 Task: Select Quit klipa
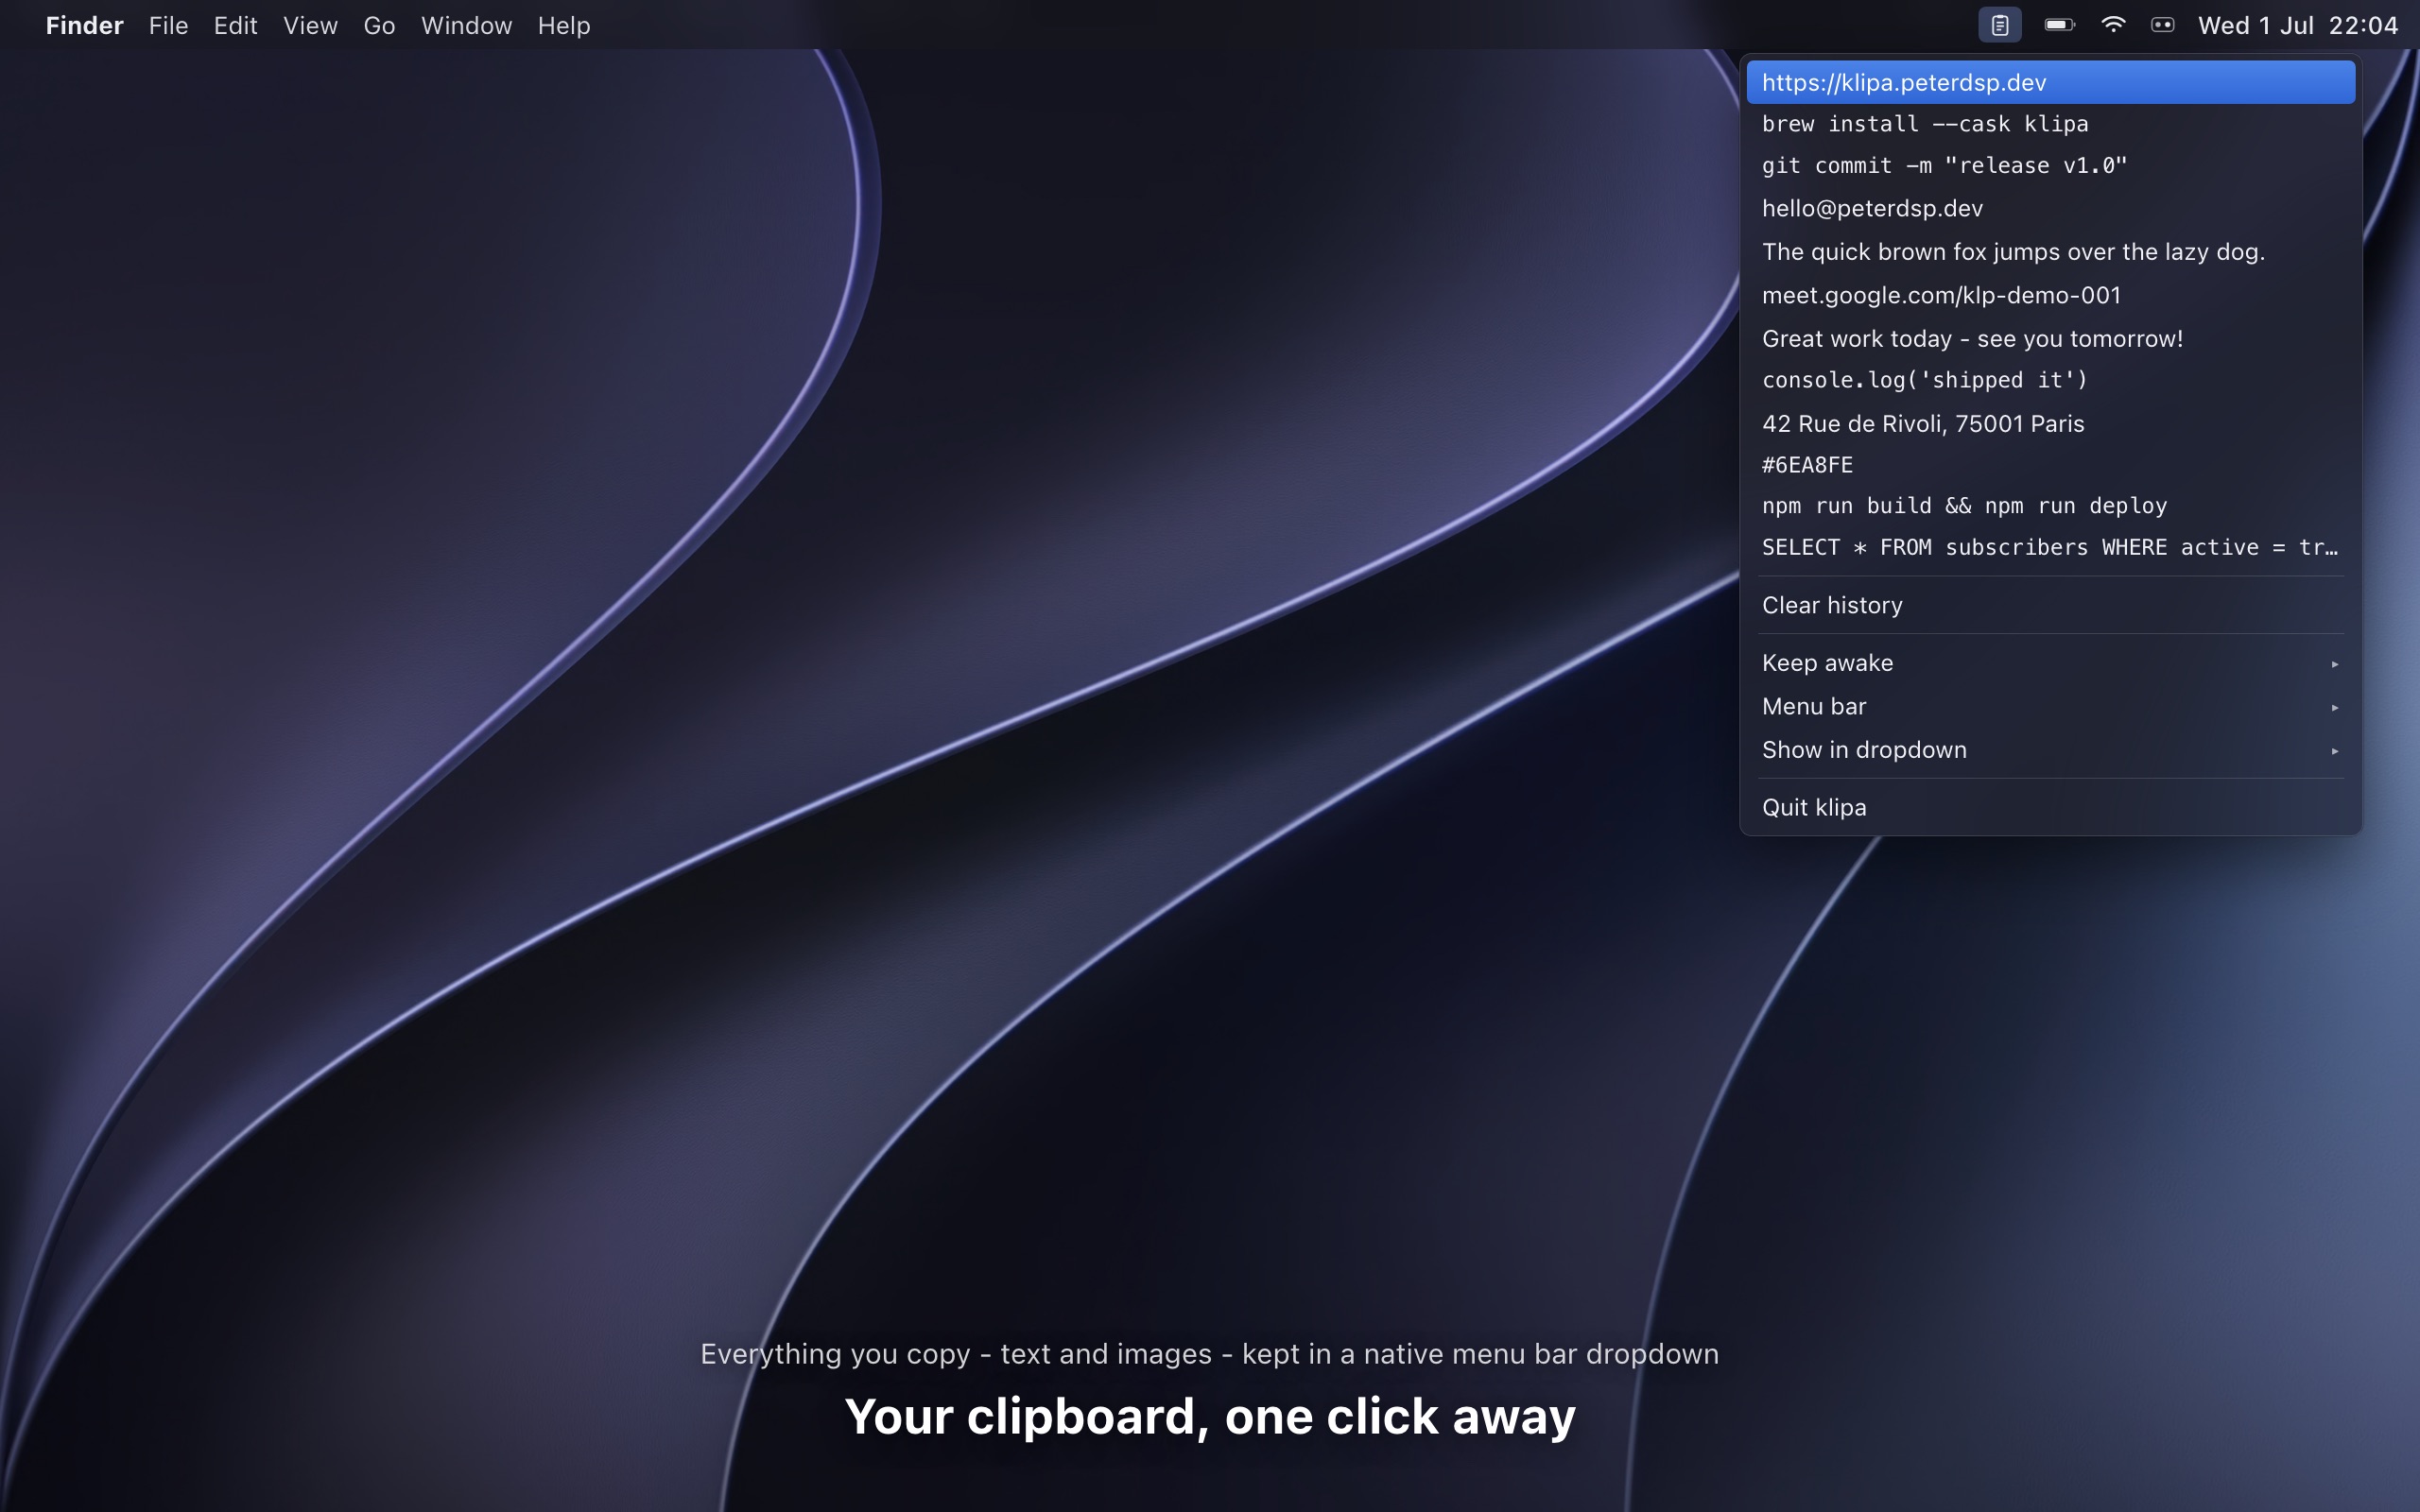point(2050,807)
